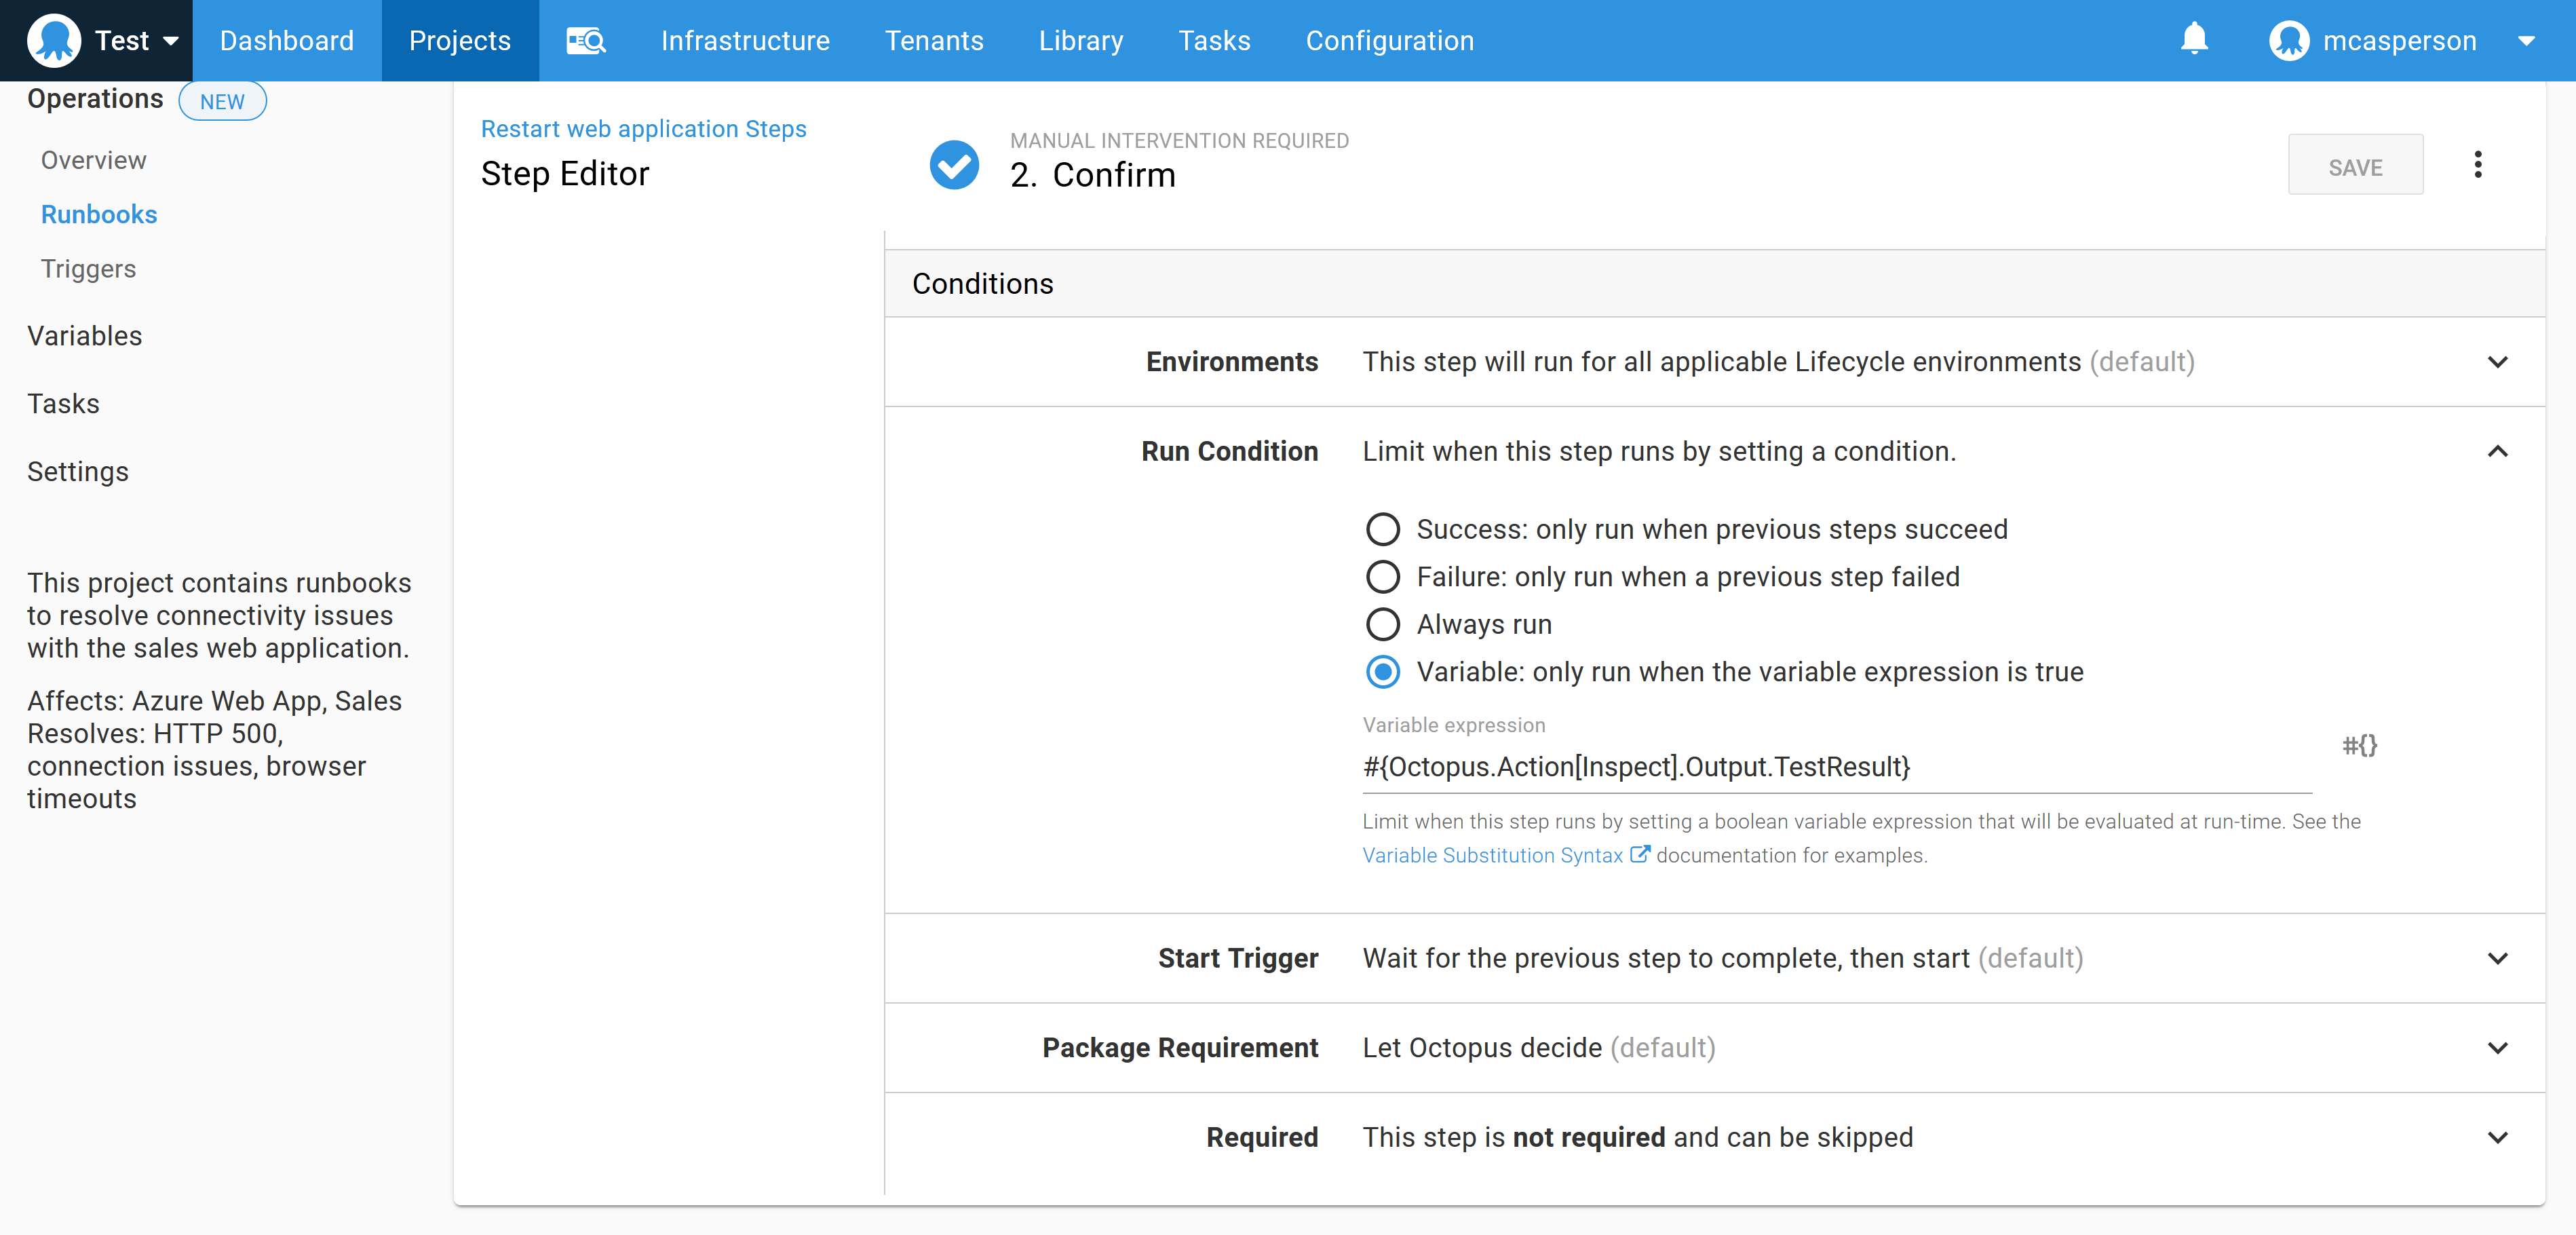
Task: Insert a variable using the #{} icon
Action: point(2360,745)
